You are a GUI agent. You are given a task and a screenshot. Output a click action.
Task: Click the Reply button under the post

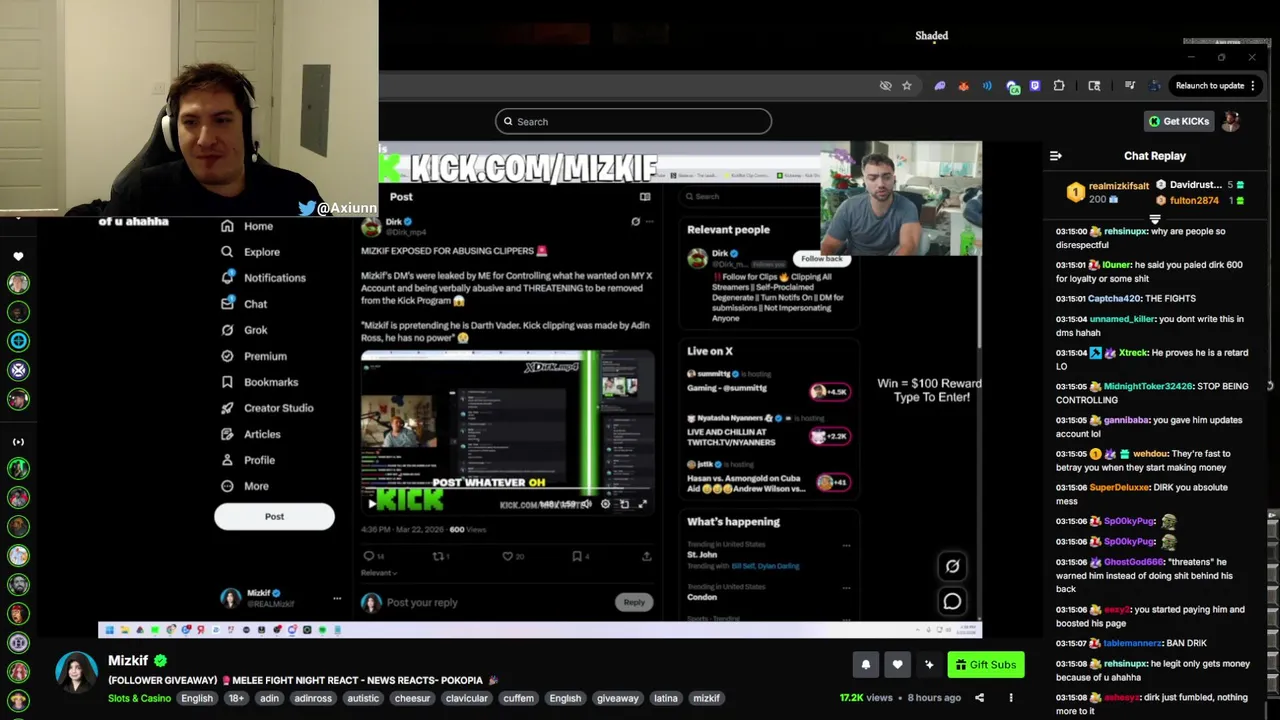[634, 602]
